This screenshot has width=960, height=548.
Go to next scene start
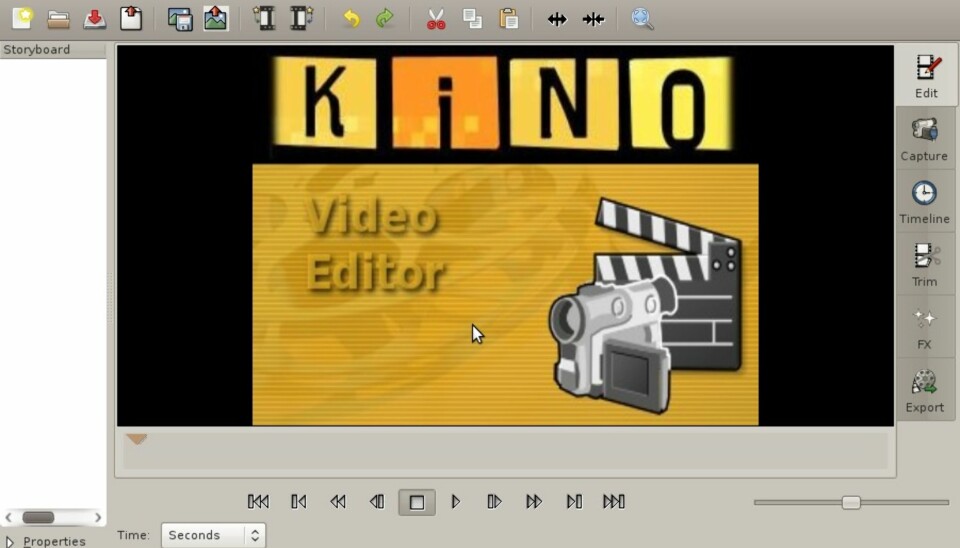click(x=574, y=502)
